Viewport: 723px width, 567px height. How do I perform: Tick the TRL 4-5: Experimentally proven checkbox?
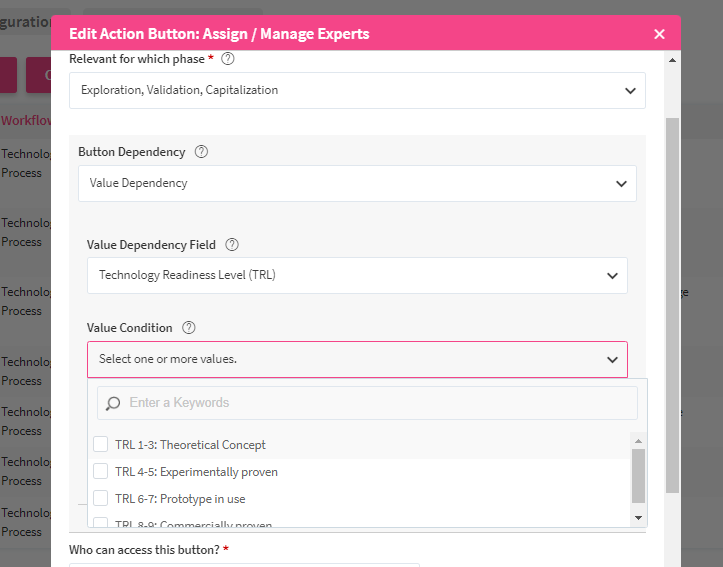click(101, 472)
